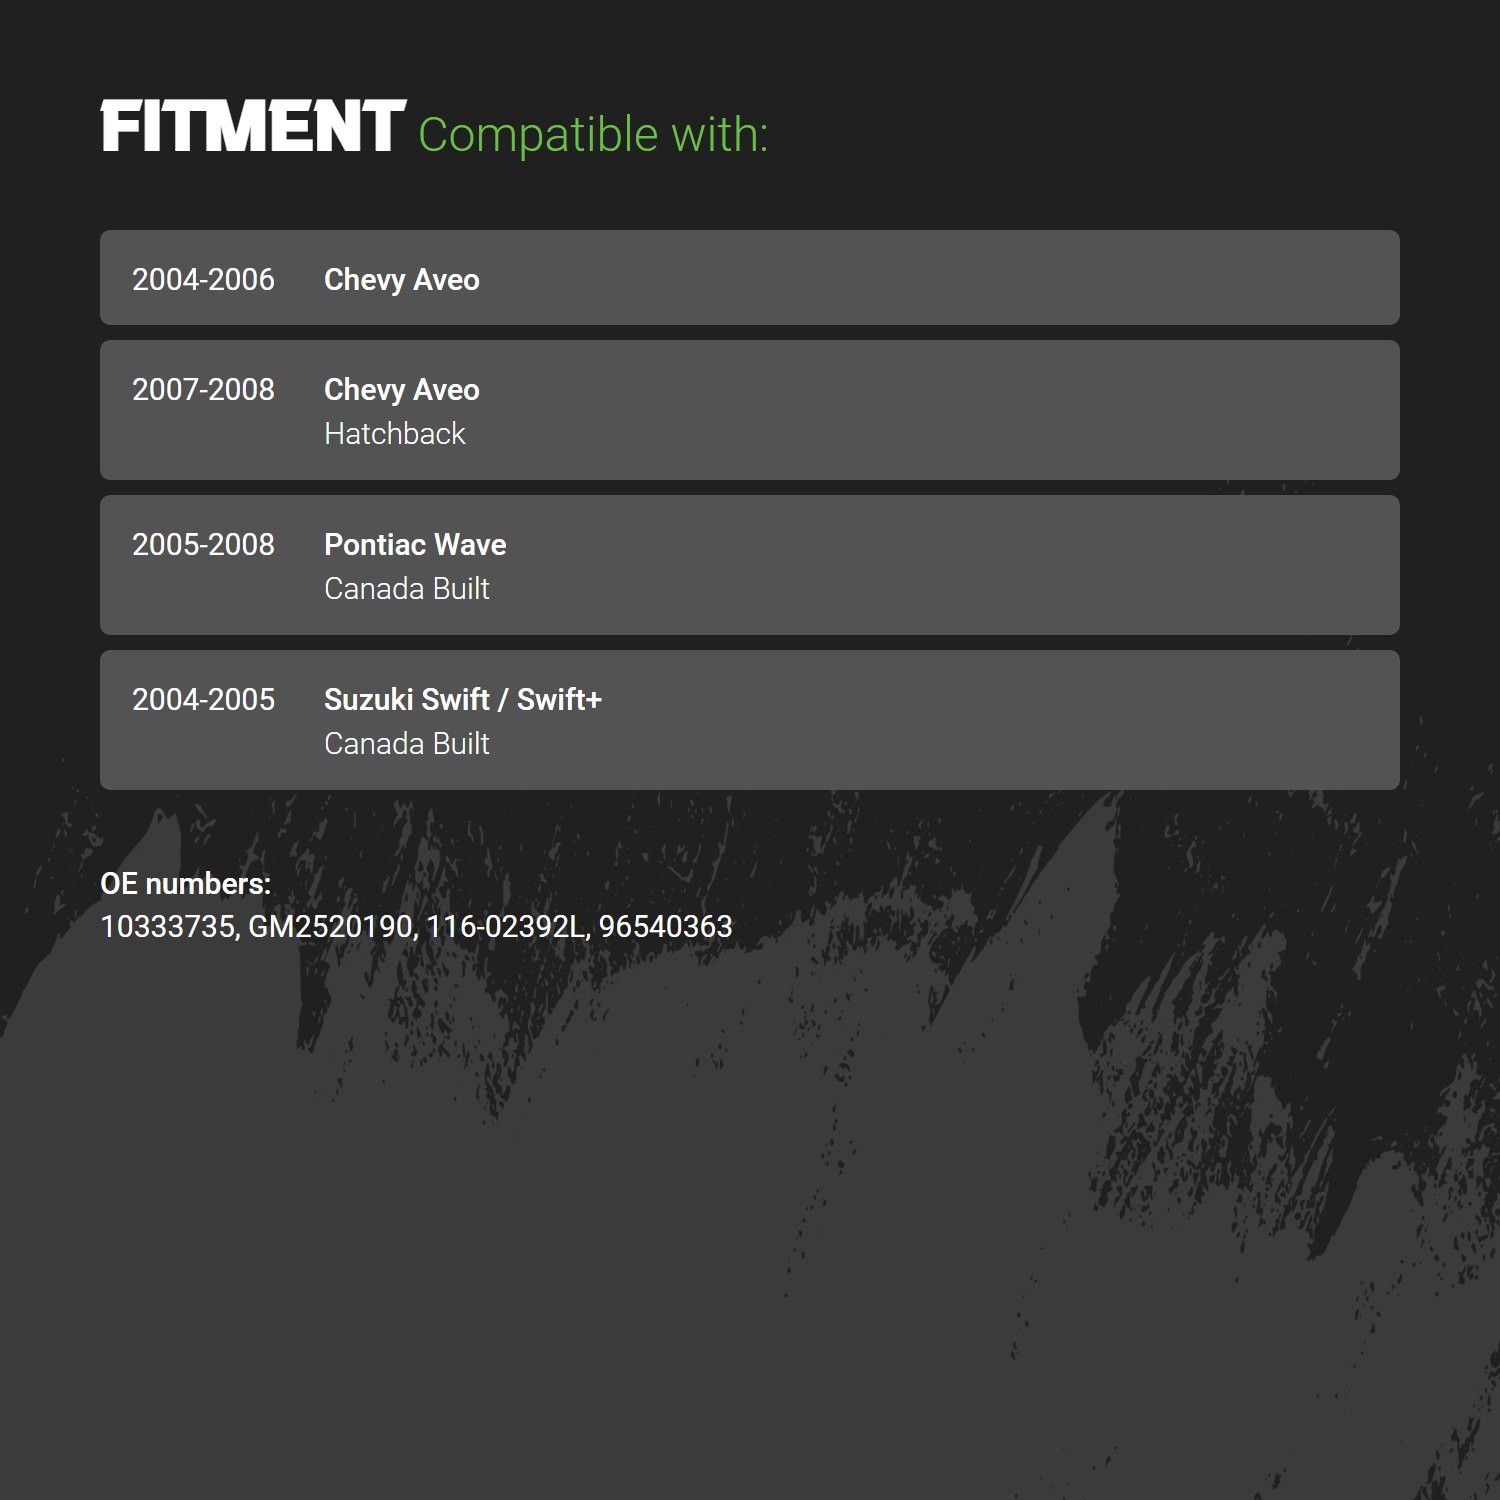Select OE number 116-02392L
The height and width of the screenshot is (1500, 1500).
click(x=505, y=926)
